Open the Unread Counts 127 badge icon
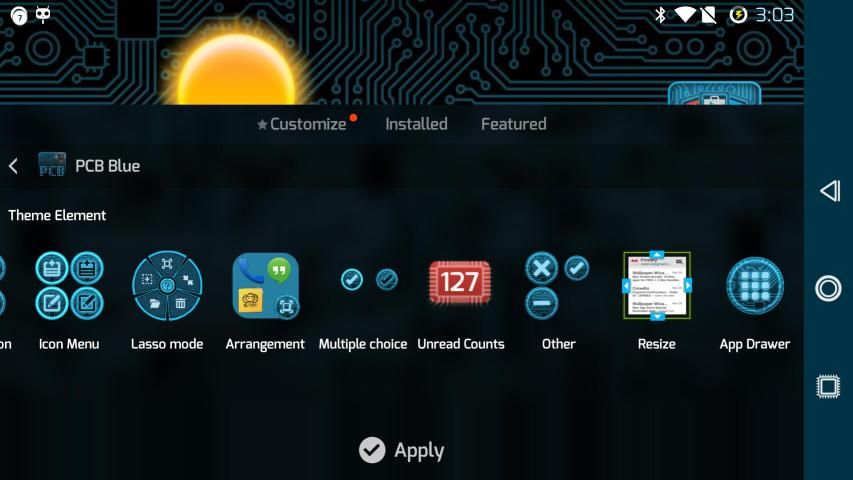This screenshot has width=853, height=480. click(x=460, y=283)
